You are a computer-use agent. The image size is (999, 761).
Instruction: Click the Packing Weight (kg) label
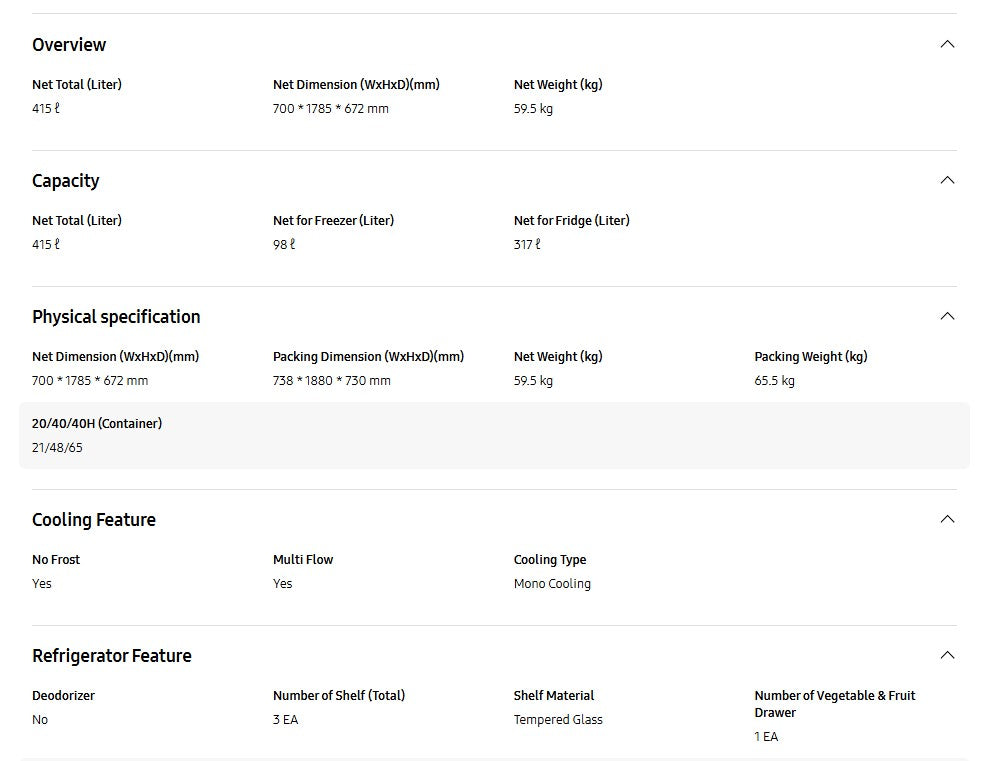coord(810,357)
